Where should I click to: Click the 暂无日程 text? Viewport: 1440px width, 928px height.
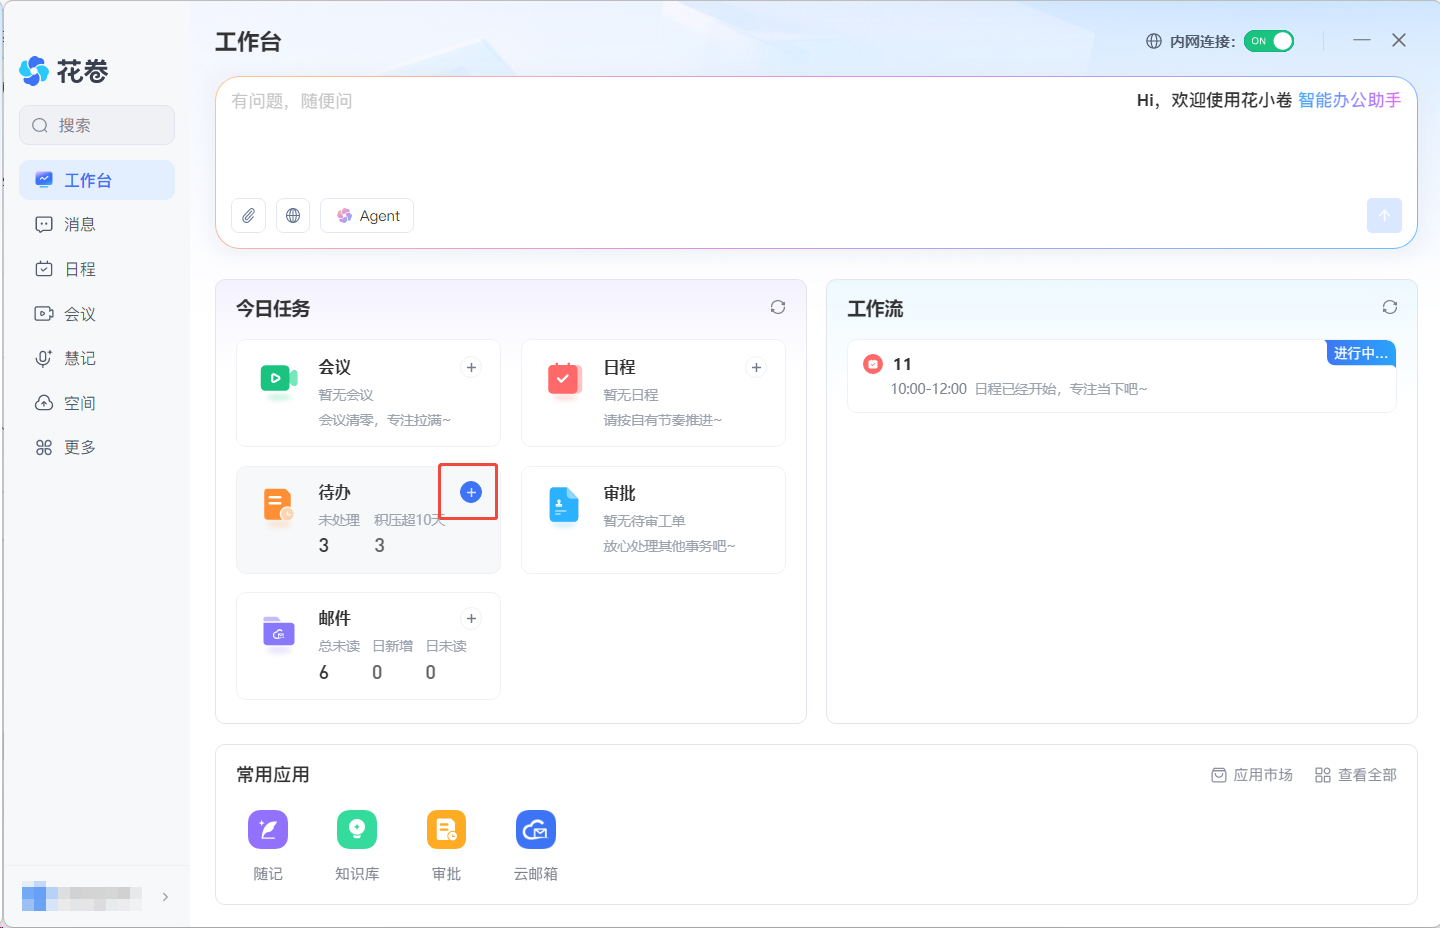click(631, 395)
